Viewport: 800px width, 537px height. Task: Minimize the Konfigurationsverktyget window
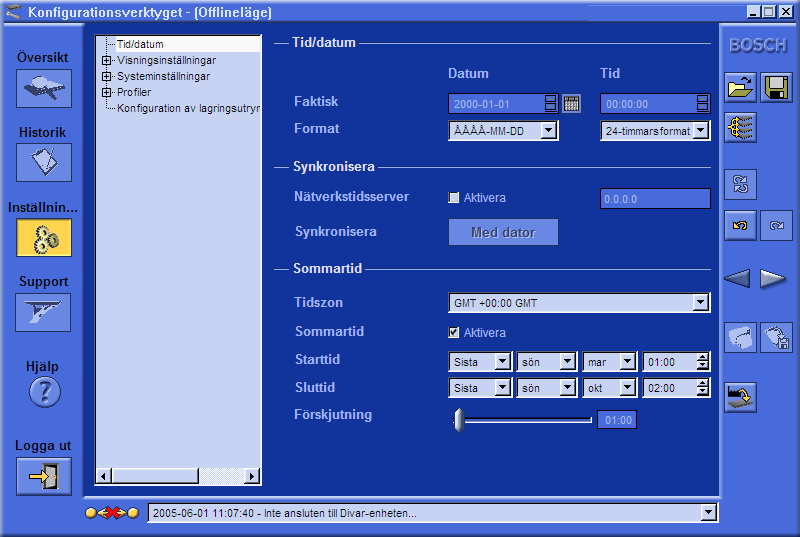(x=753, y=11)
